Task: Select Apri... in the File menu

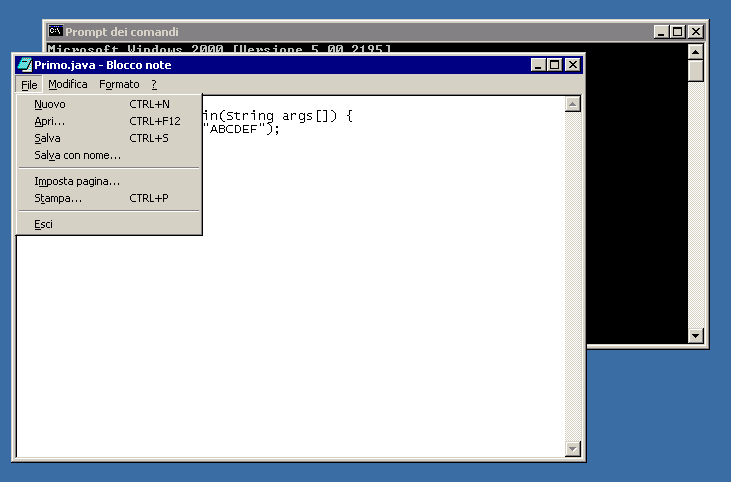Action: [x=49, y=121]
